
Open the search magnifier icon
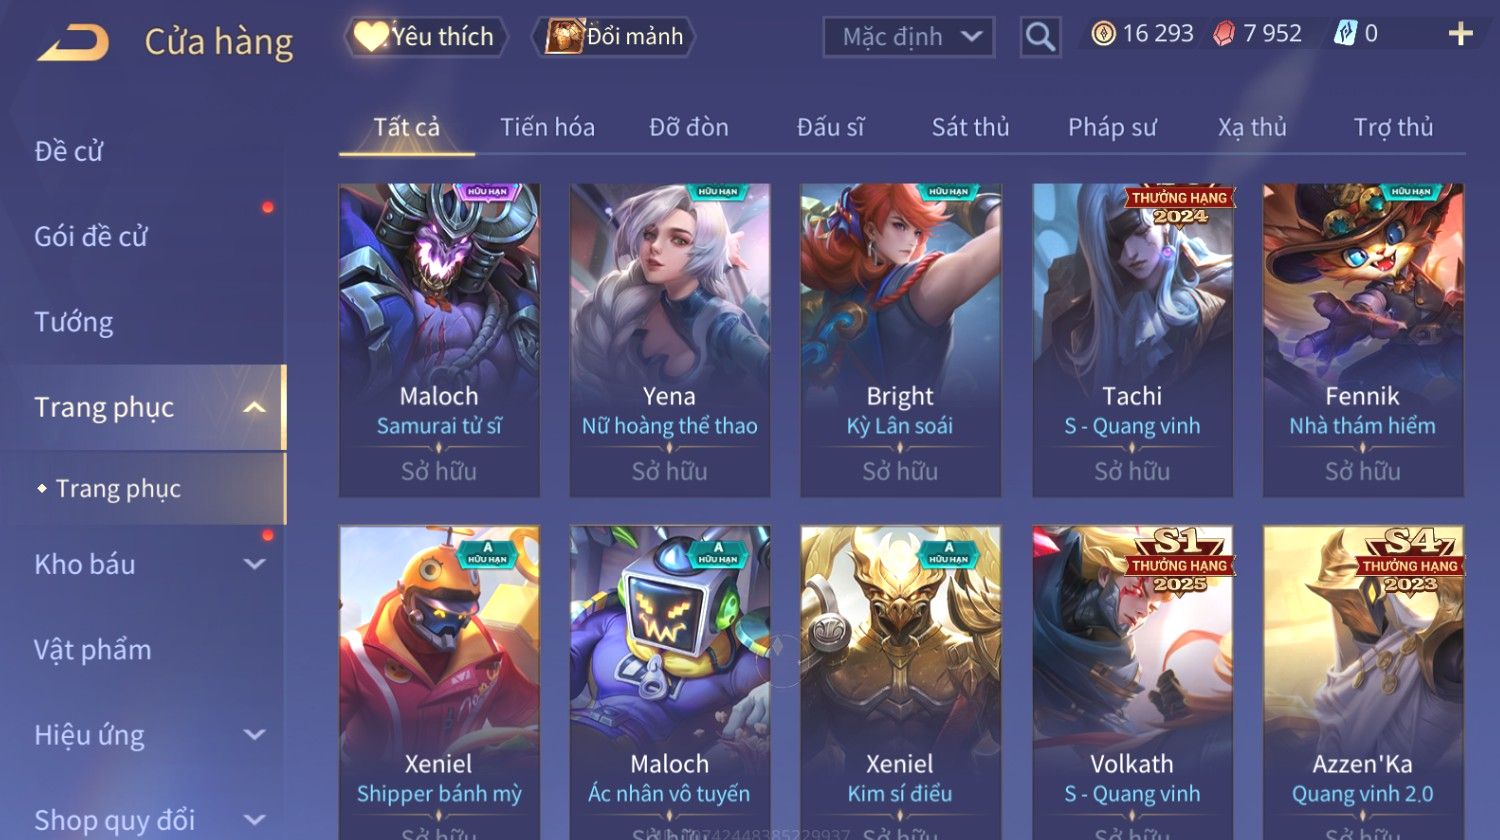(x=1040, y=37)
